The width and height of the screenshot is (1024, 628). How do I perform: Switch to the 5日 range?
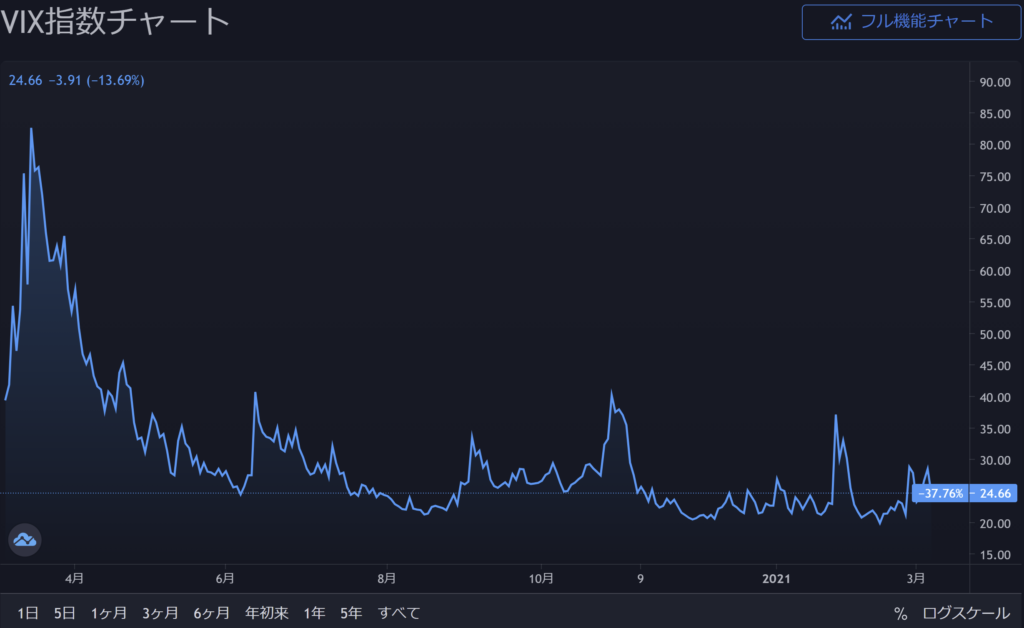[65, 613]
